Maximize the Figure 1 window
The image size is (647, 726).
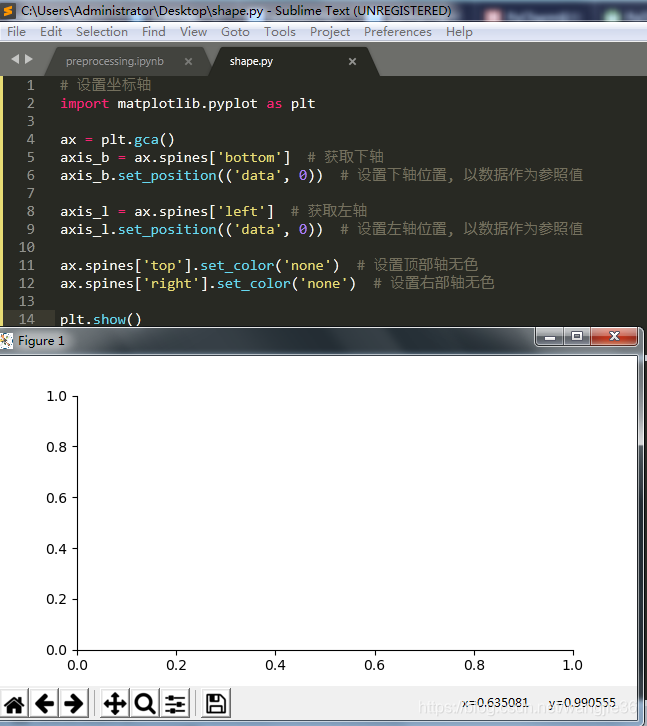tap(577, 337)
